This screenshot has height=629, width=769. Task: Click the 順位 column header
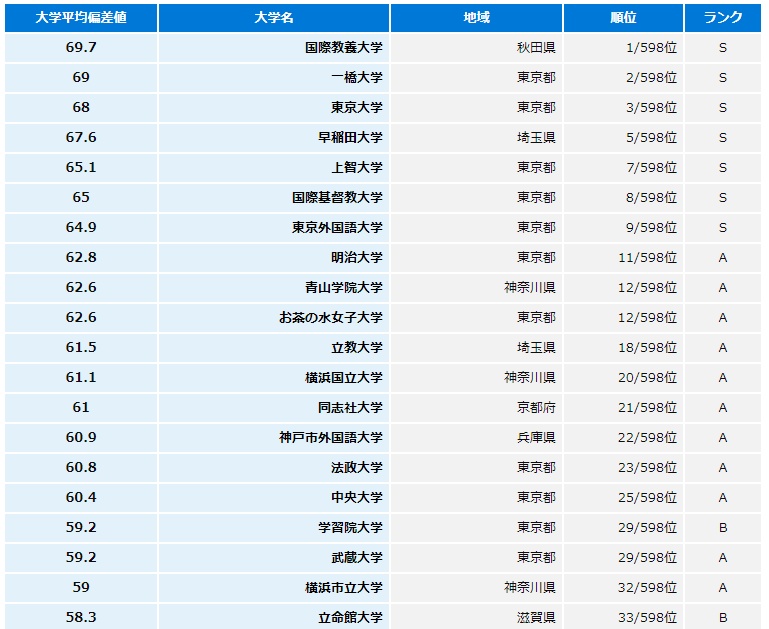tap(623, 18)
